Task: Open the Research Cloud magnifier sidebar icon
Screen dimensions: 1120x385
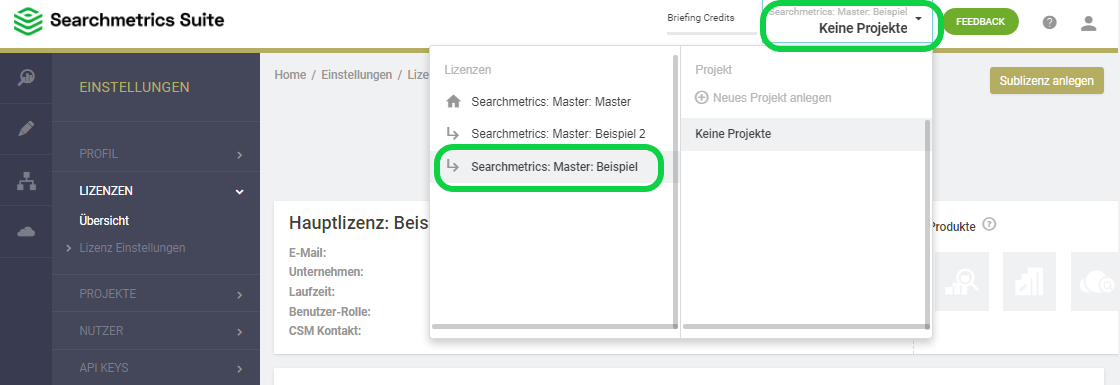Action: (x=26, y=78)
